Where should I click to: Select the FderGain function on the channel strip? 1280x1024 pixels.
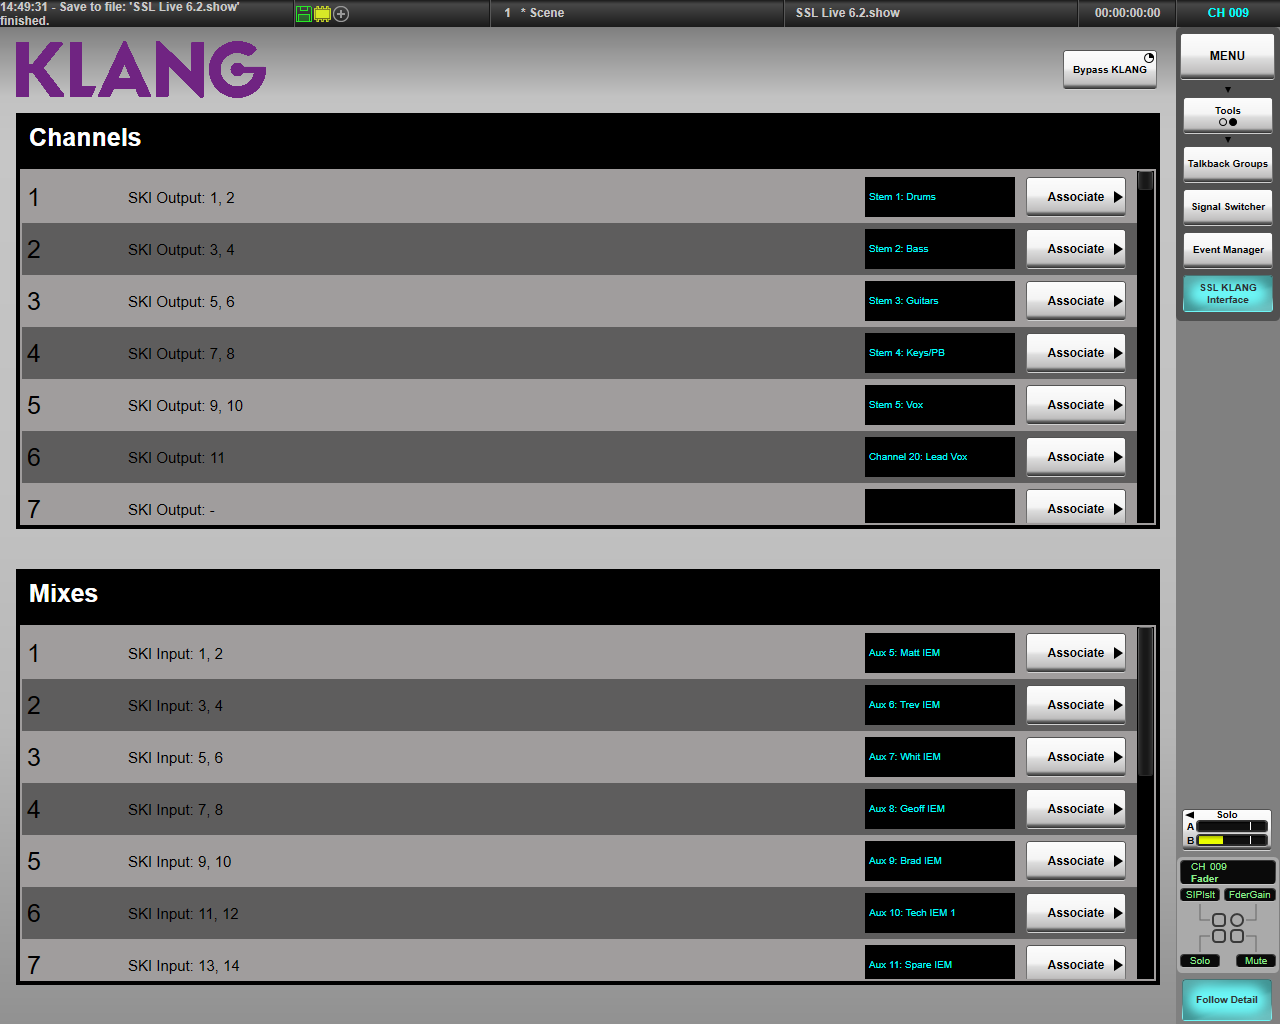point(1250,894)
